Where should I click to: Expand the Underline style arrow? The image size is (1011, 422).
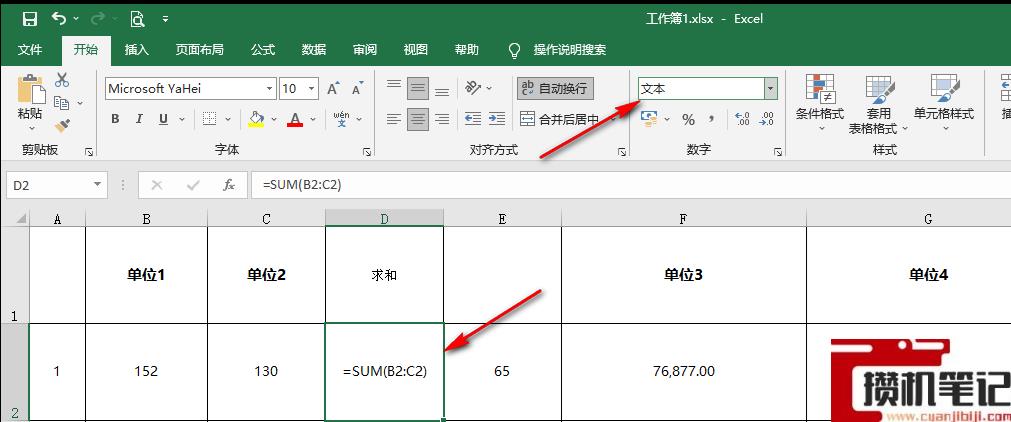pyautogui.click(x=182, y=119)
